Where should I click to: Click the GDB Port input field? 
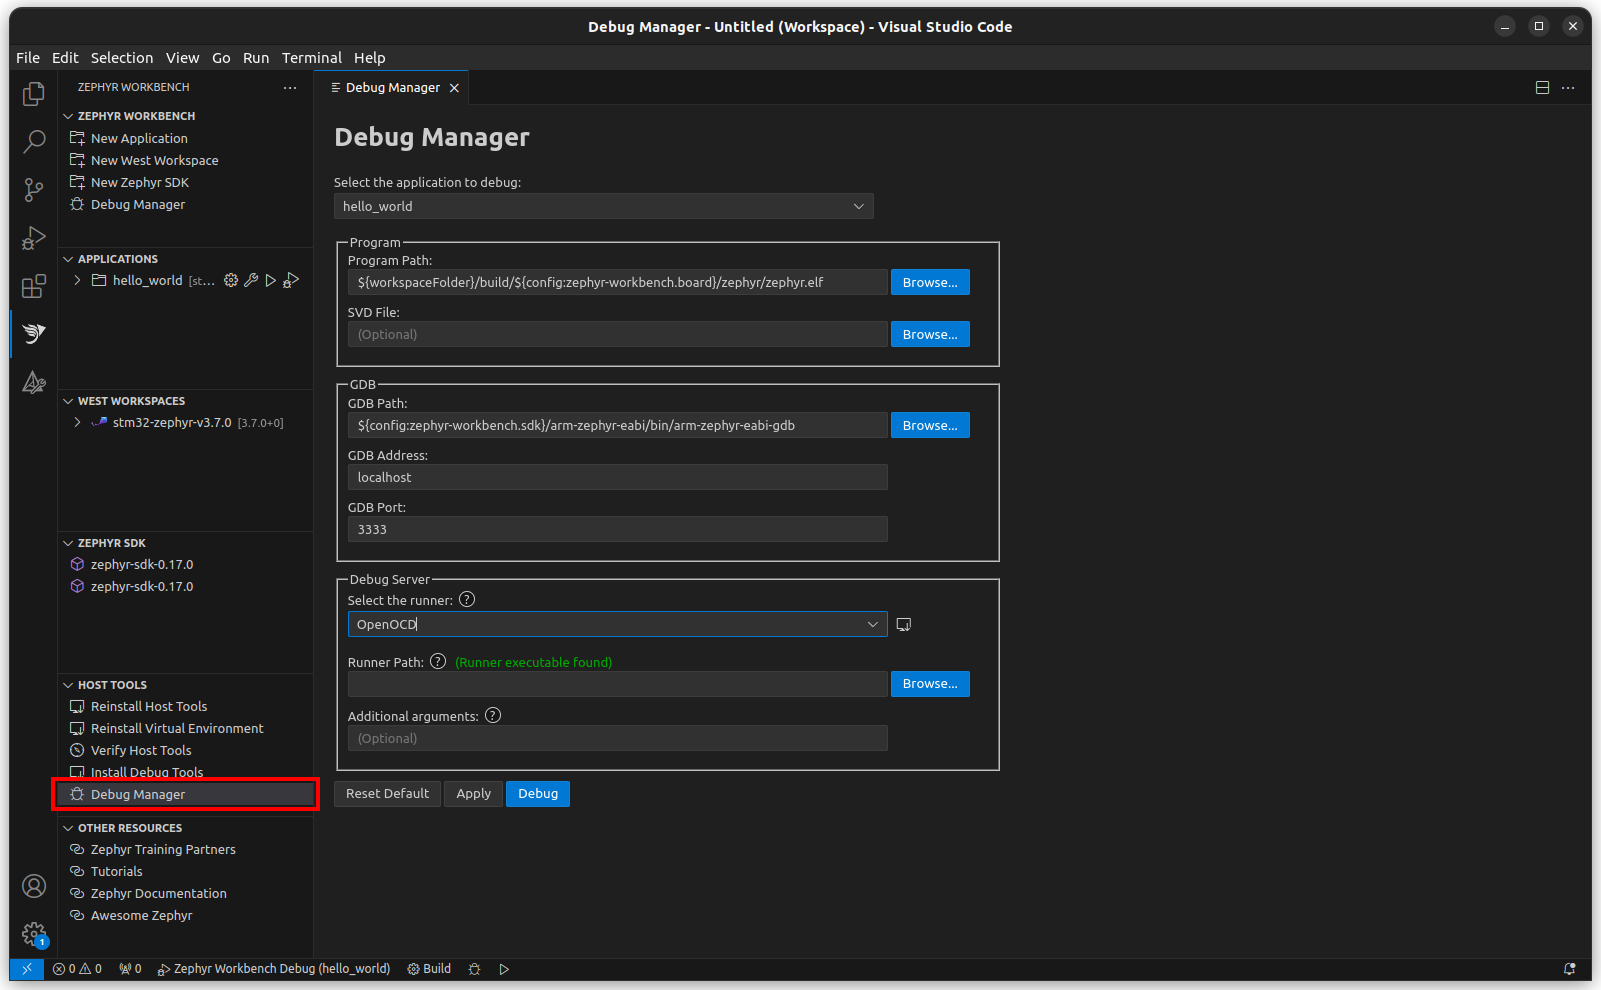click(616, 528)
